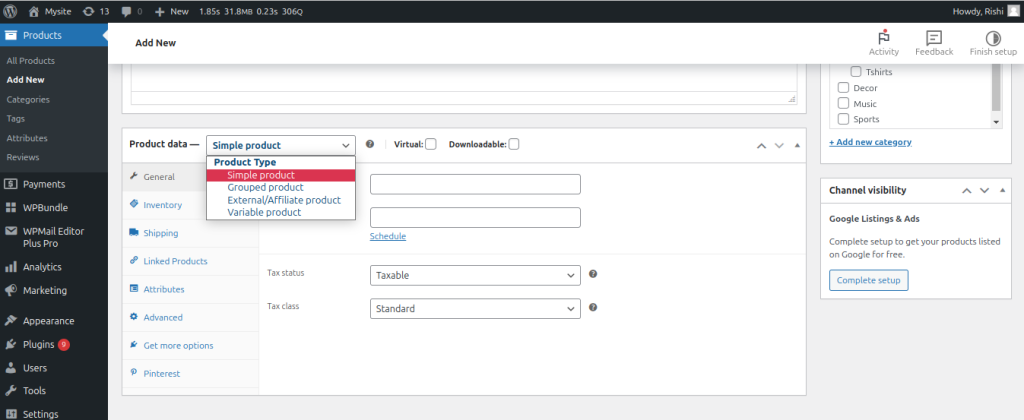Open the Pinterest tab
1024x420 pixels.
pos(191,373)
